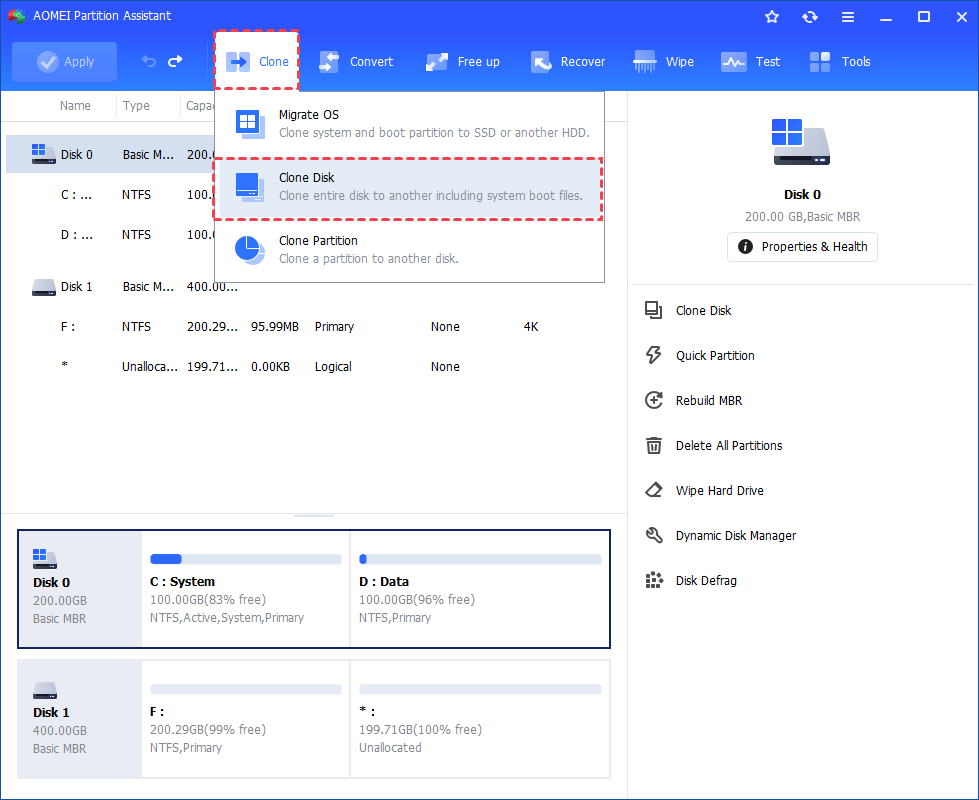Select the unallocated space on Disk 1
This screenshot has height=800, width=979.
[x=480, y=720]
